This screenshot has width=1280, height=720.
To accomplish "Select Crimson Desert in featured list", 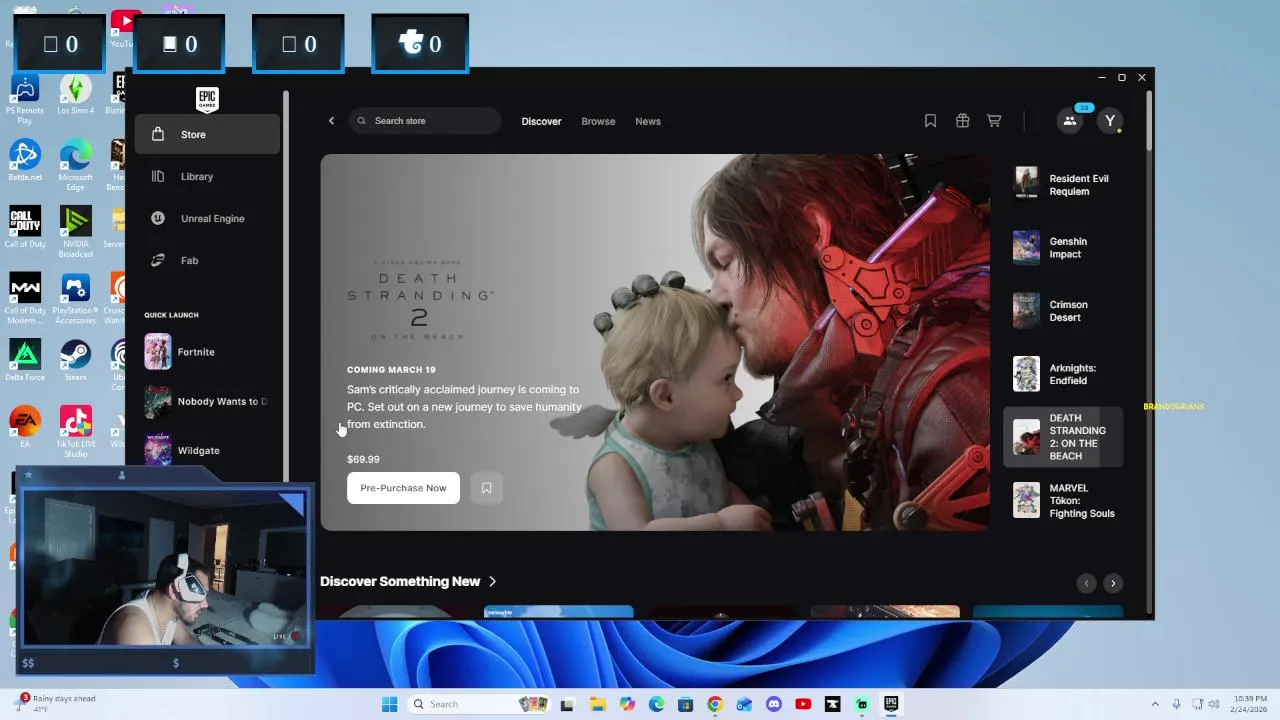I will pyautogui.click(x=1063, y=311).
